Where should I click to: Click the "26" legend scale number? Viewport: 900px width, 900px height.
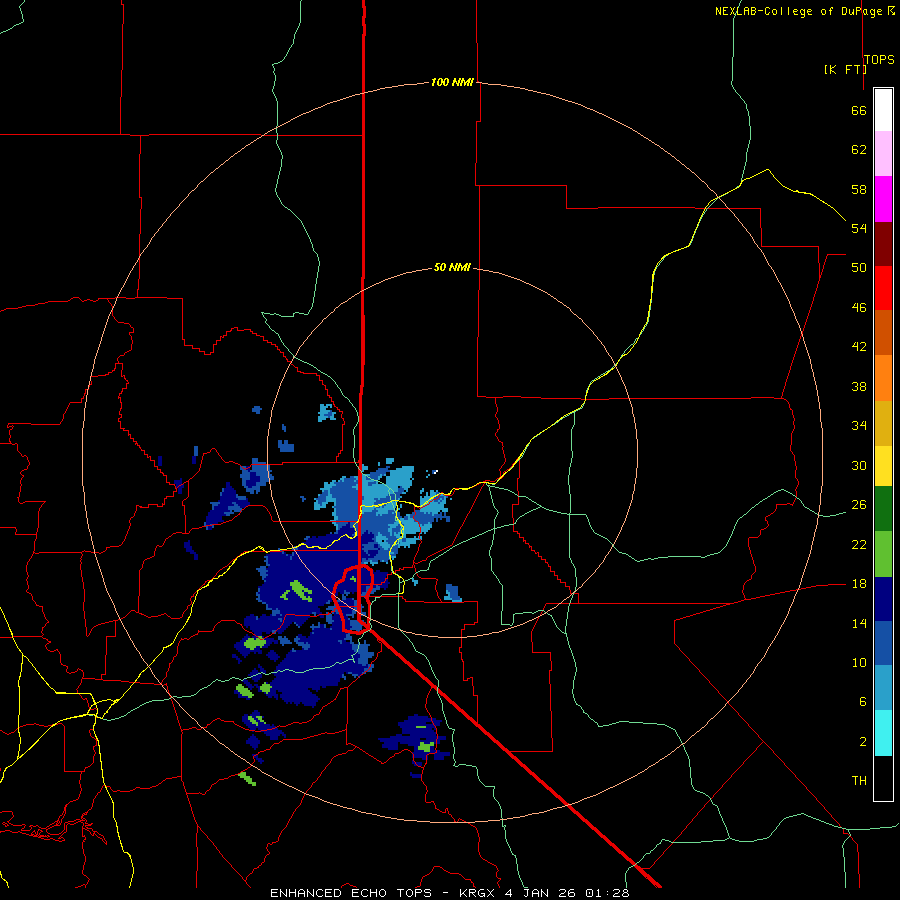pos(859,505)
